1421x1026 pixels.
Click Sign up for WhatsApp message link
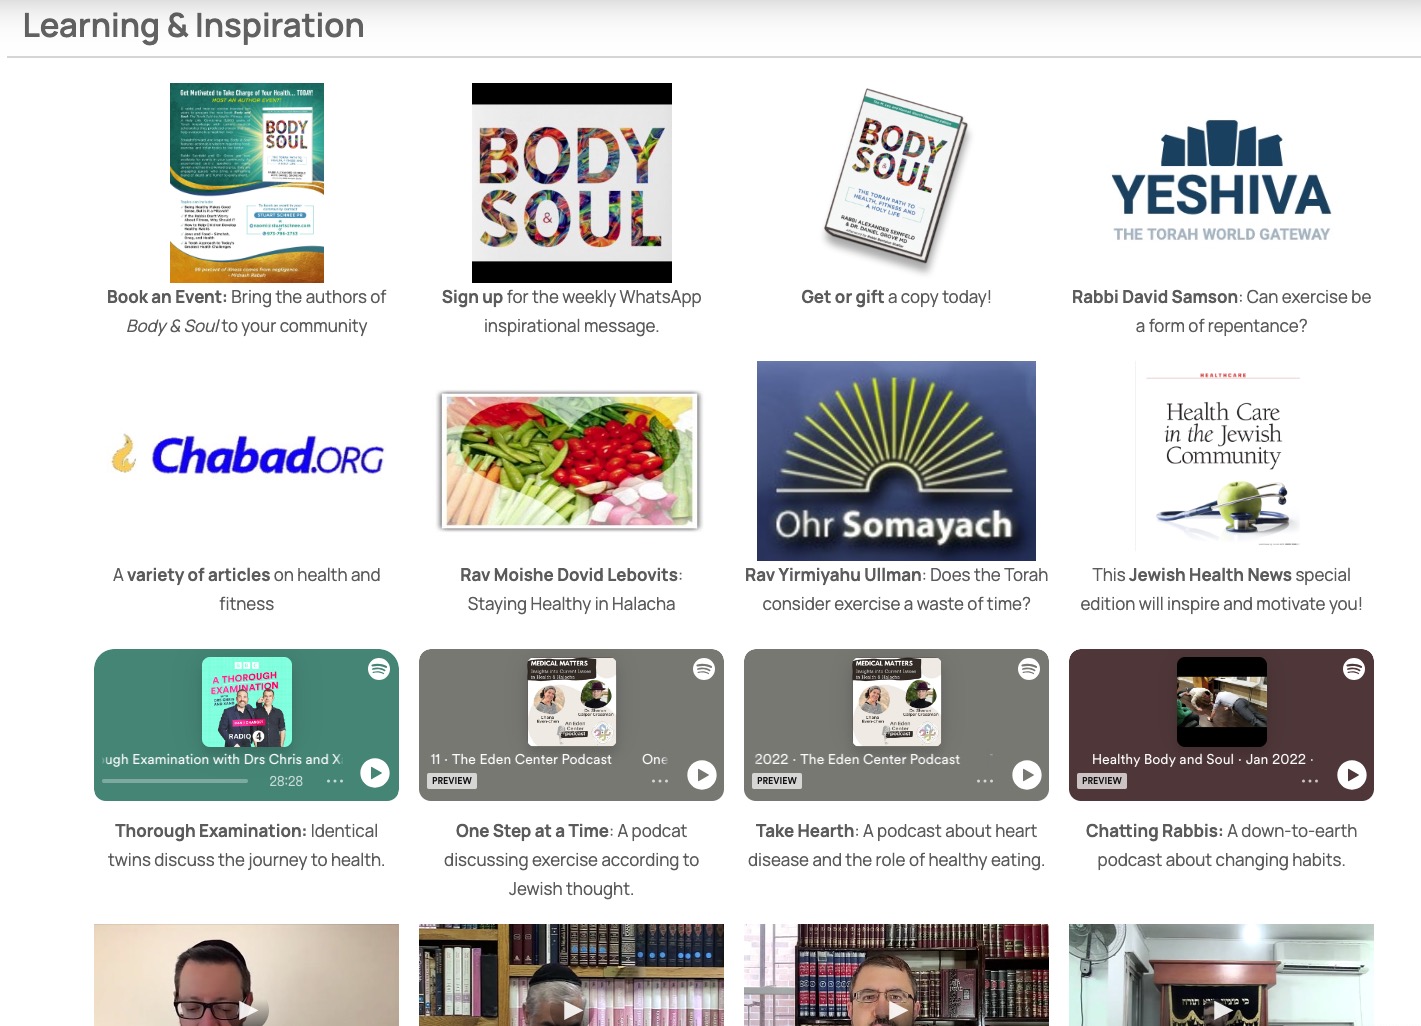[472, 297]
